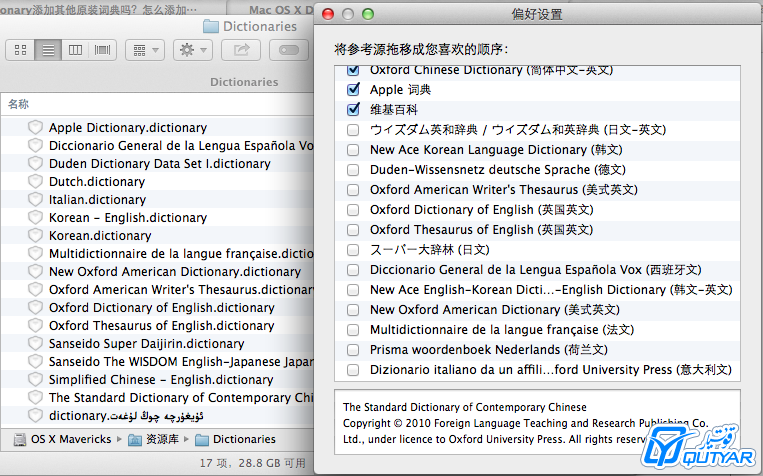Click the Uyghur dictionary file icon at list bottom
This screenshot has height=476, width=763.
pyautogui.click(x=35, y=416)
